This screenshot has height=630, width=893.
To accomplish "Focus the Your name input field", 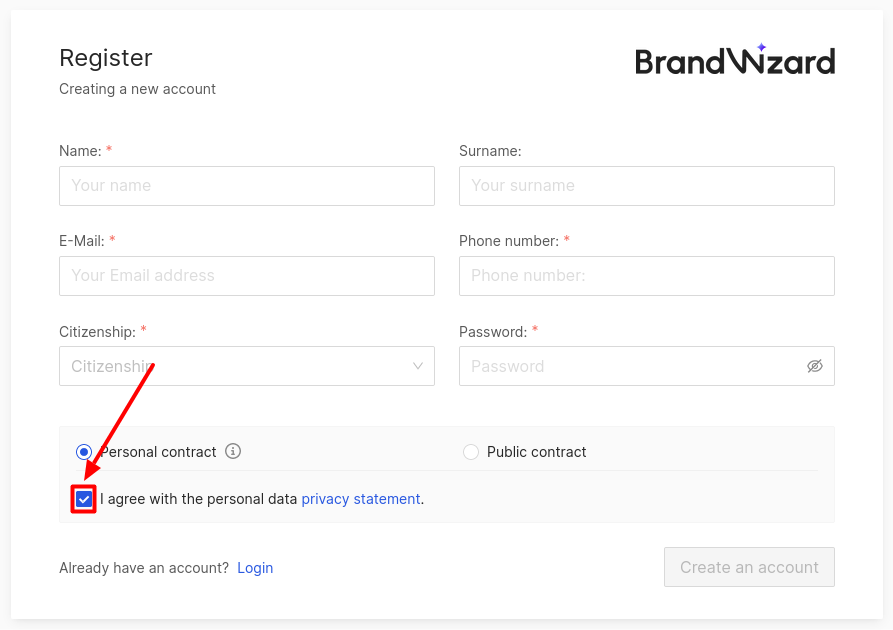I will tap(247, 186).
